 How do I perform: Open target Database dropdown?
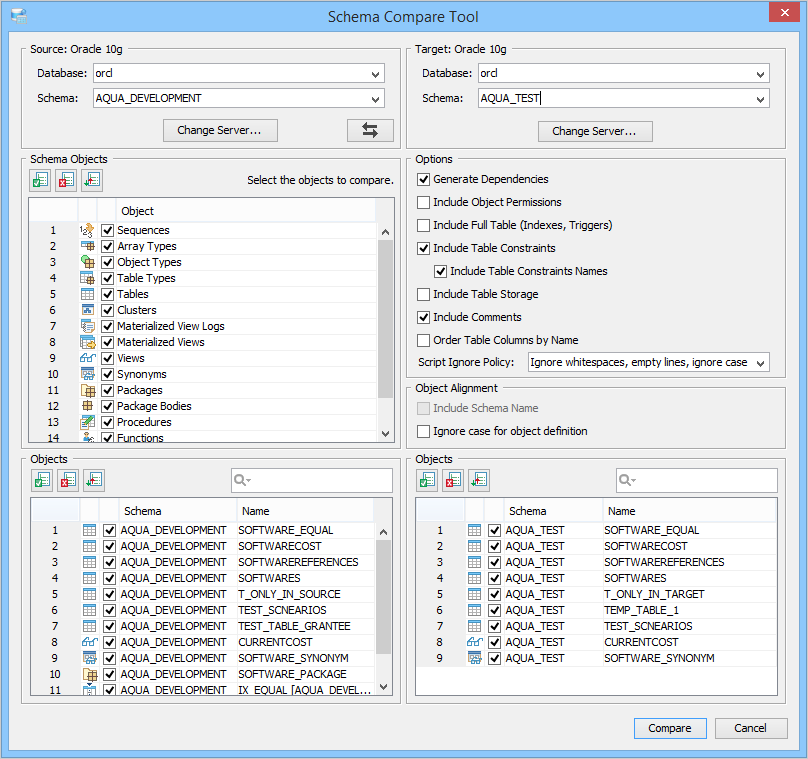760,74
